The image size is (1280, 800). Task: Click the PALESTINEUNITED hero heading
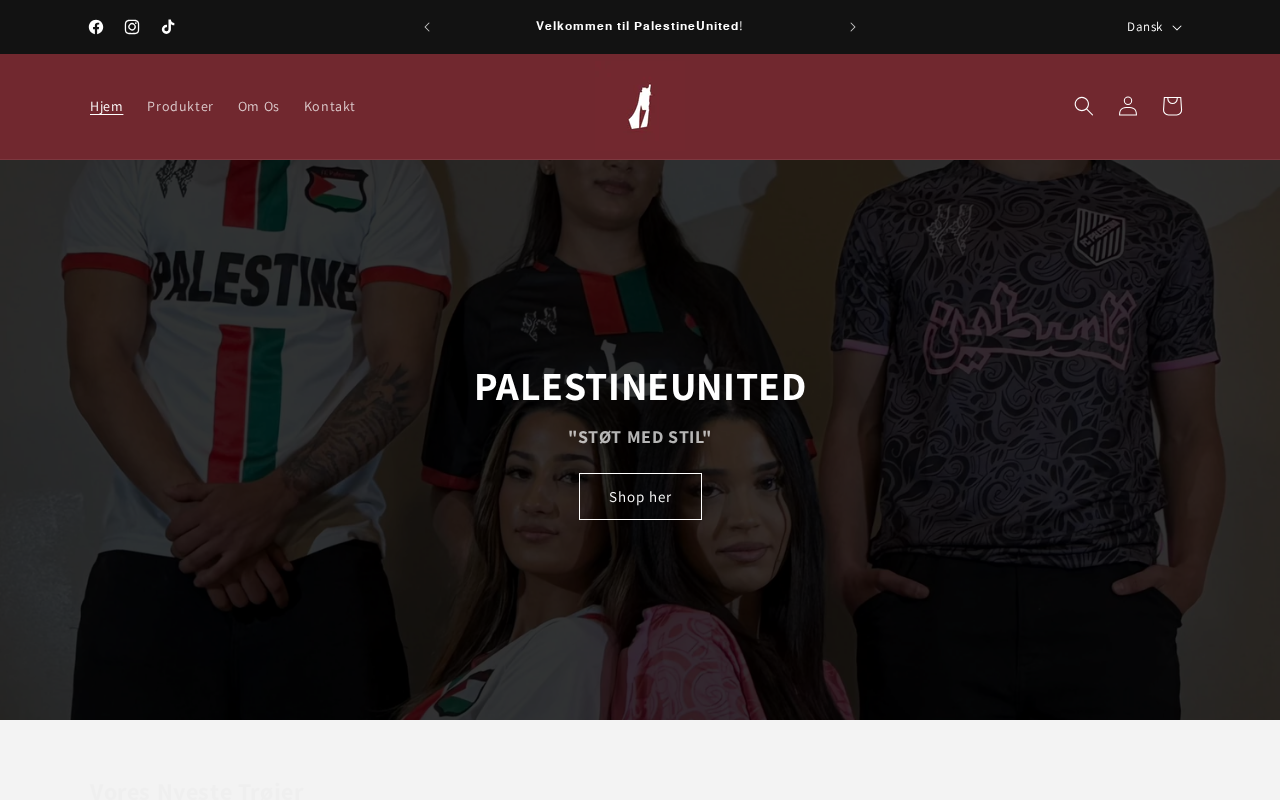tap(640, 386)
